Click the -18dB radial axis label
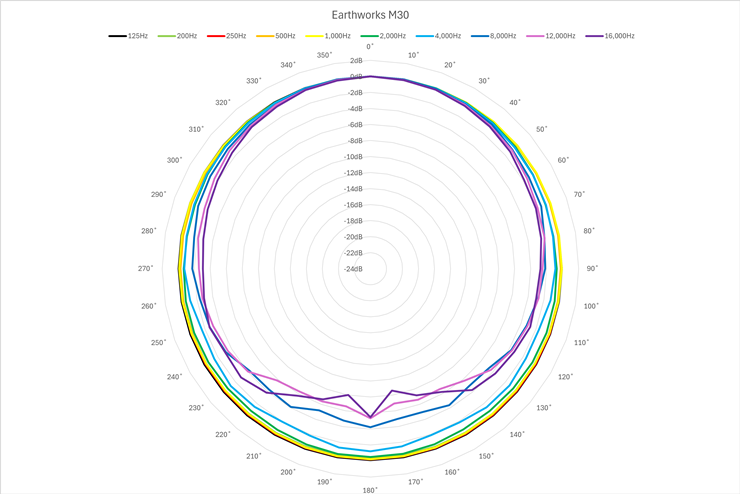The width and height of the screenshot is (740, 494). pyautogui.click(x=353, y=221)
